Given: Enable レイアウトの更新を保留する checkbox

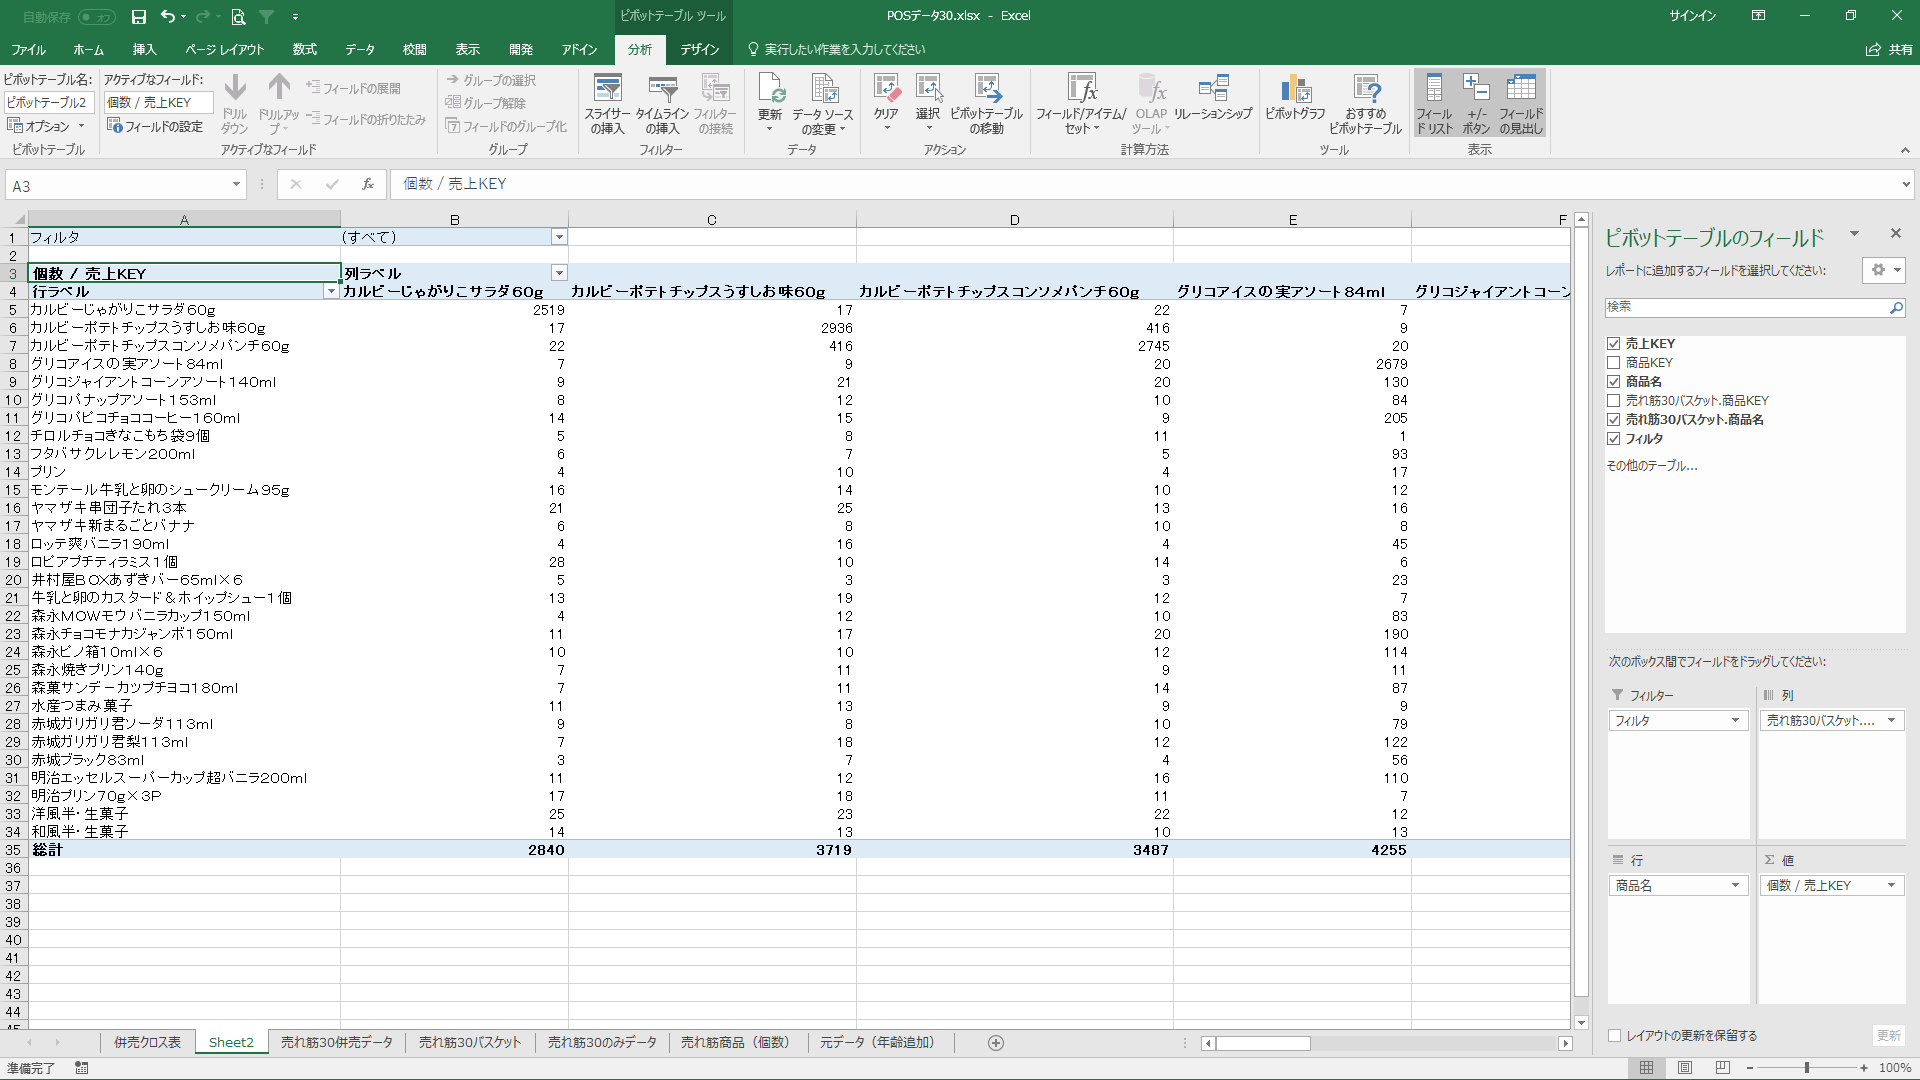Looking at the screenshot, I should (x=1614, y=1036).
